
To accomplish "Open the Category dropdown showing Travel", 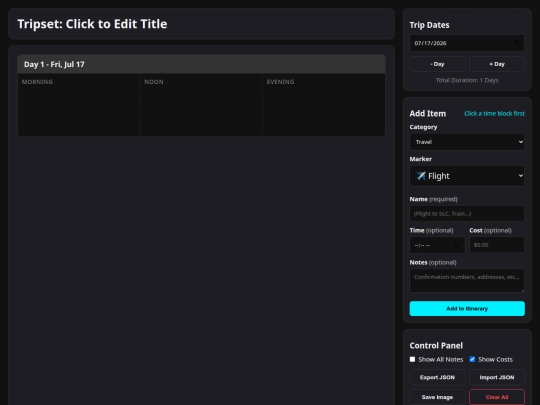I will [x=467, y=142].
